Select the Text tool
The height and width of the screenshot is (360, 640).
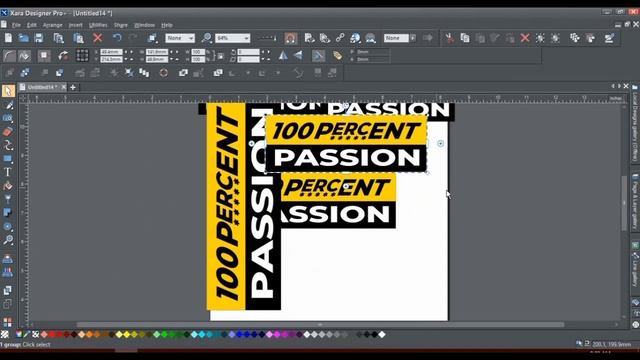(x=8, y=172)
